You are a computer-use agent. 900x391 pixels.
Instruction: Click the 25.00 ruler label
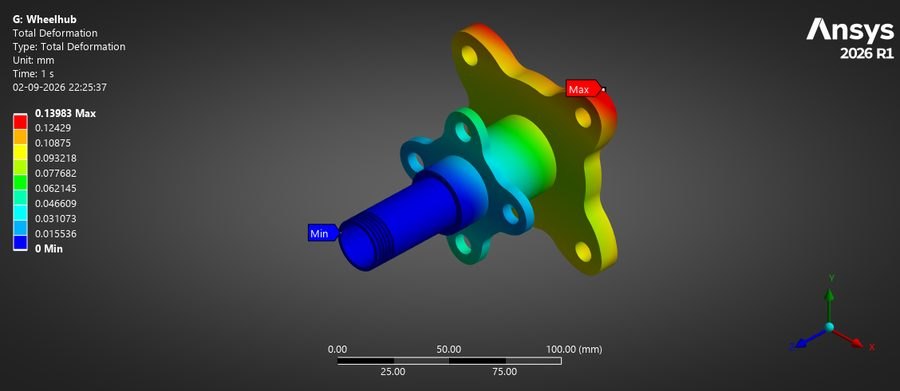[x=393, y=371]
